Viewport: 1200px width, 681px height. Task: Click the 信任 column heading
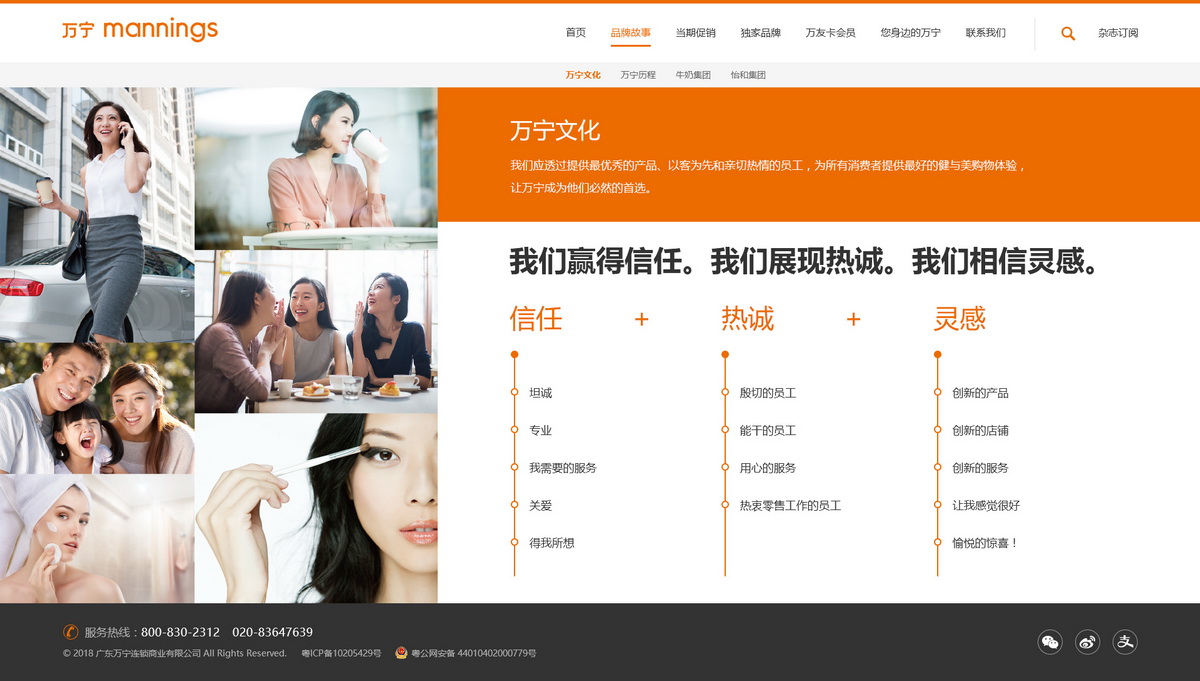pyautogui.click(x=536, y=319)
